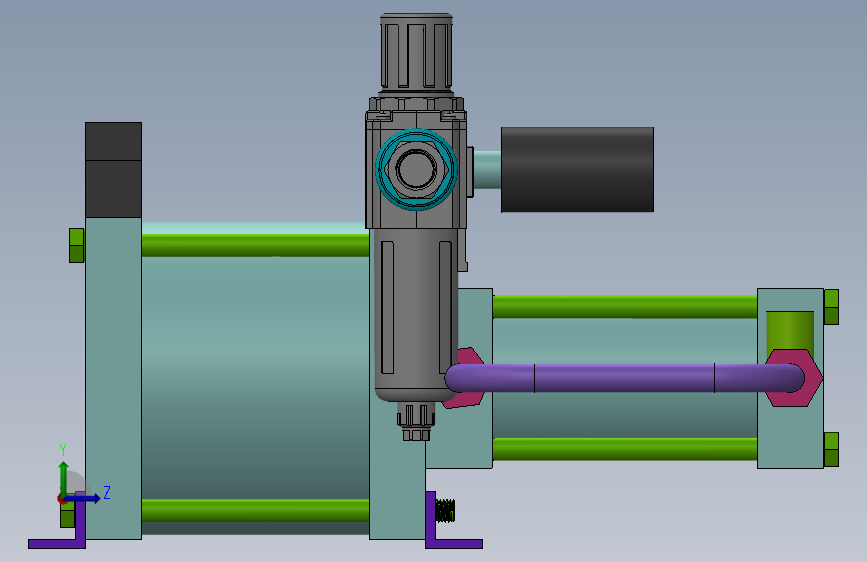Screen dimensions: 867x562
Task: Select the gray regulator adjustment knob
Action: [416, 53]
